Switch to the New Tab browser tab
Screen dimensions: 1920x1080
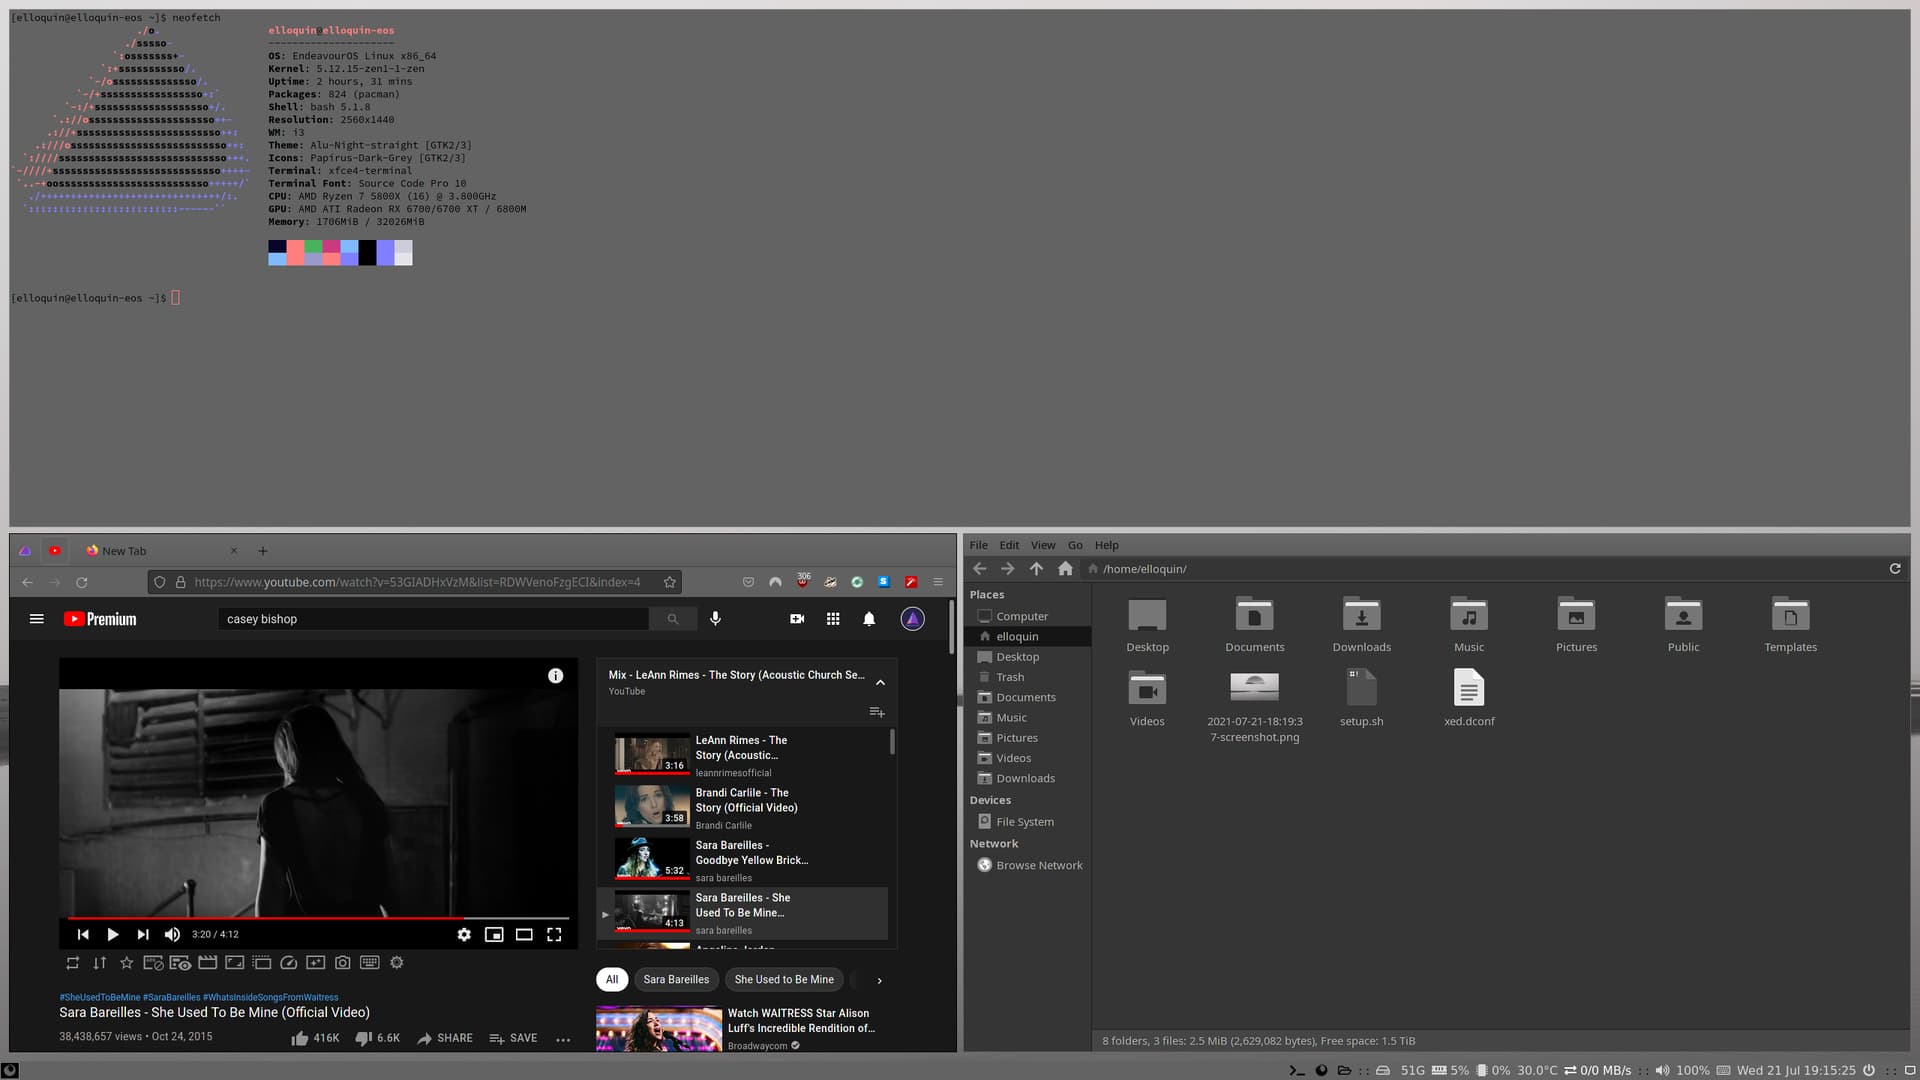click(160, 551)
